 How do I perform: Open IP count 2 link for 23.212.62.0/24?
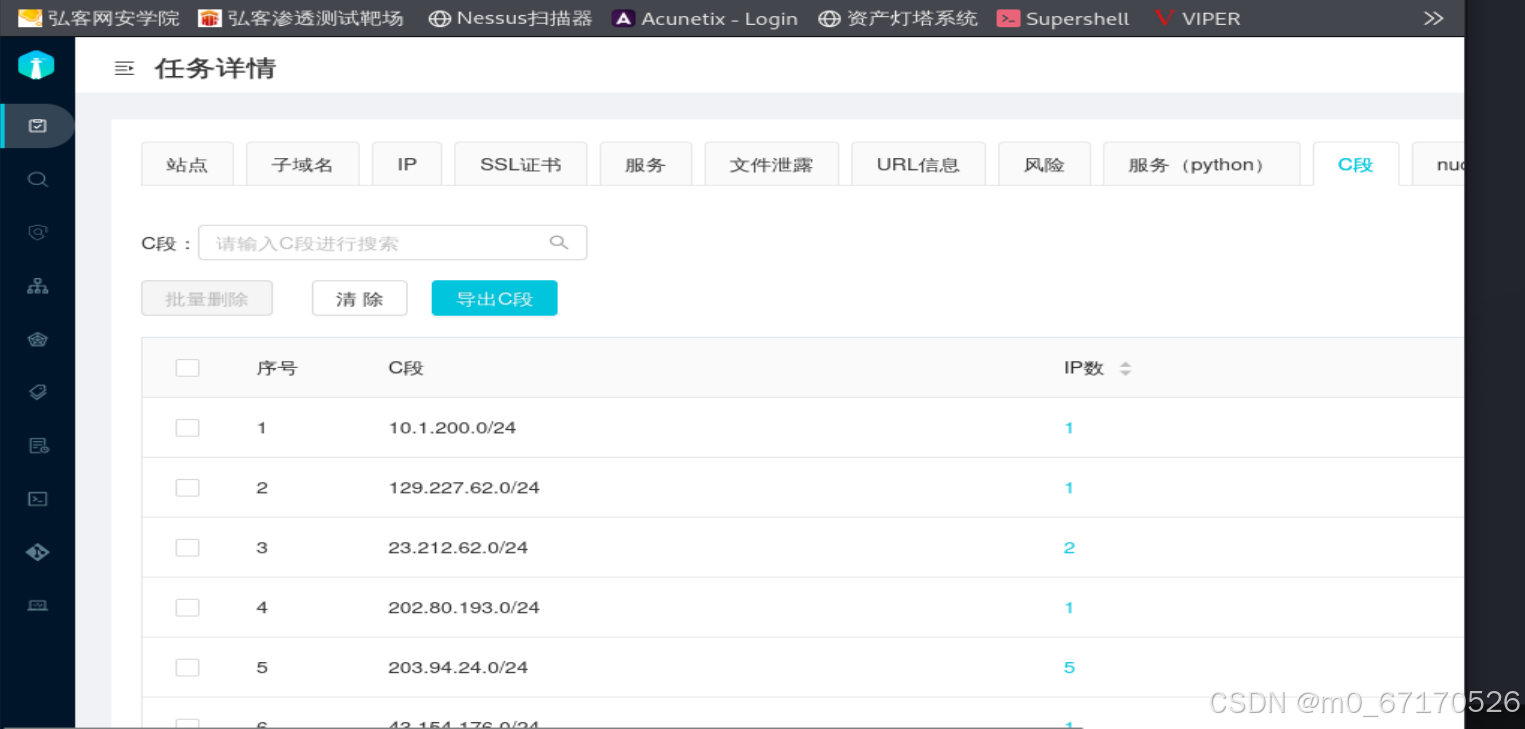pos(1069,548)
